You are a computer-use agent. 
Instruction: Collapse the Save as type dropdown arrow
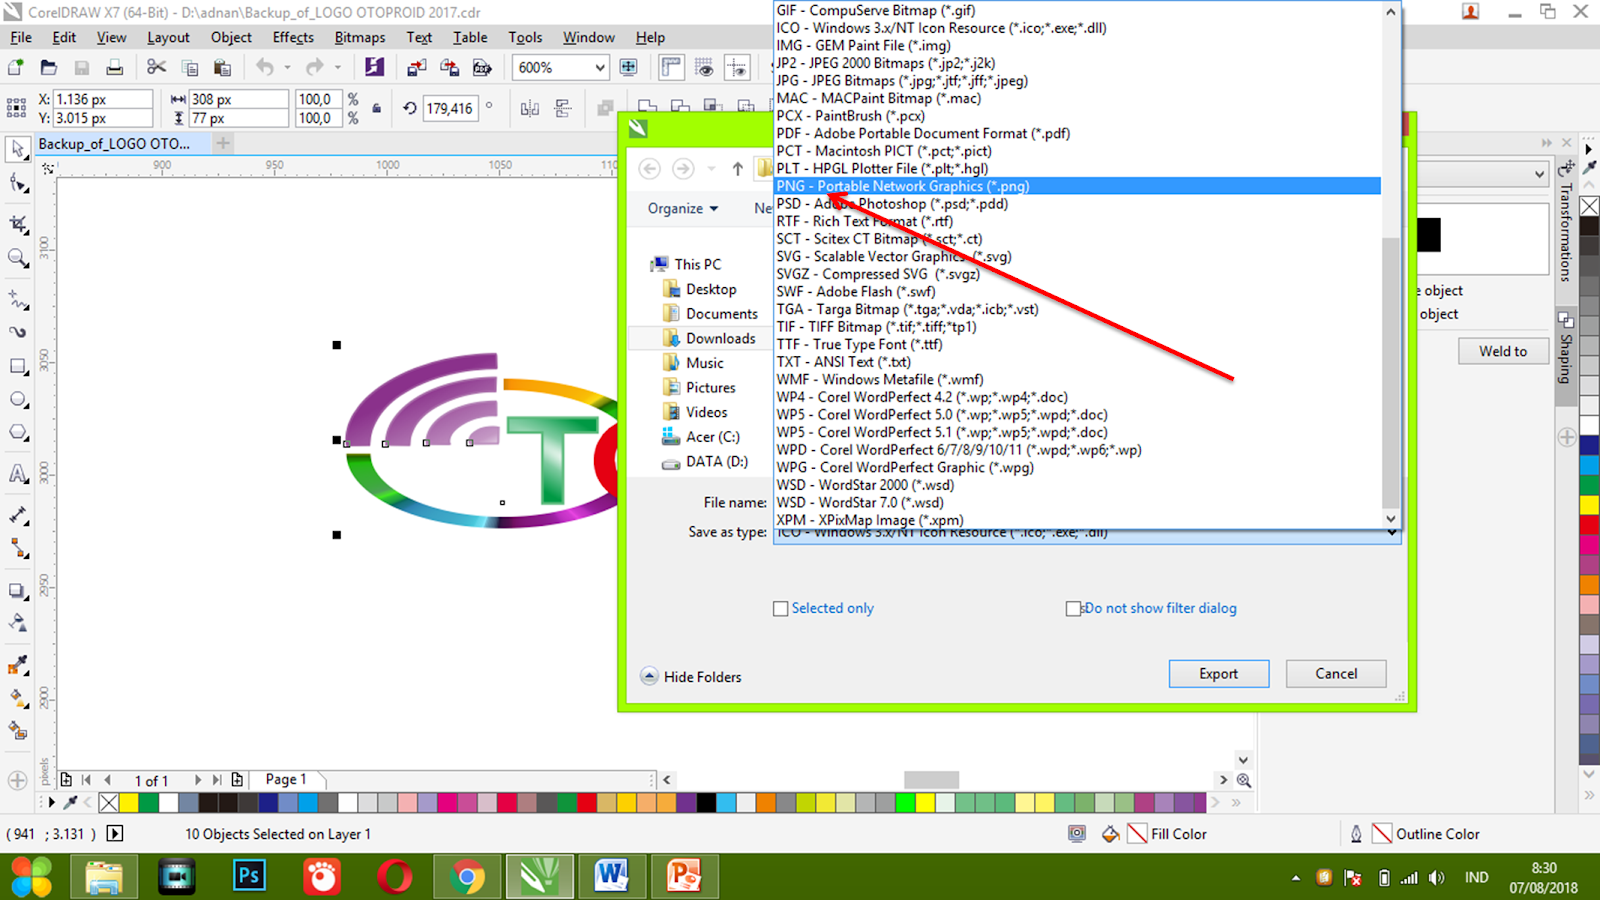click(x=1391, y=533)
